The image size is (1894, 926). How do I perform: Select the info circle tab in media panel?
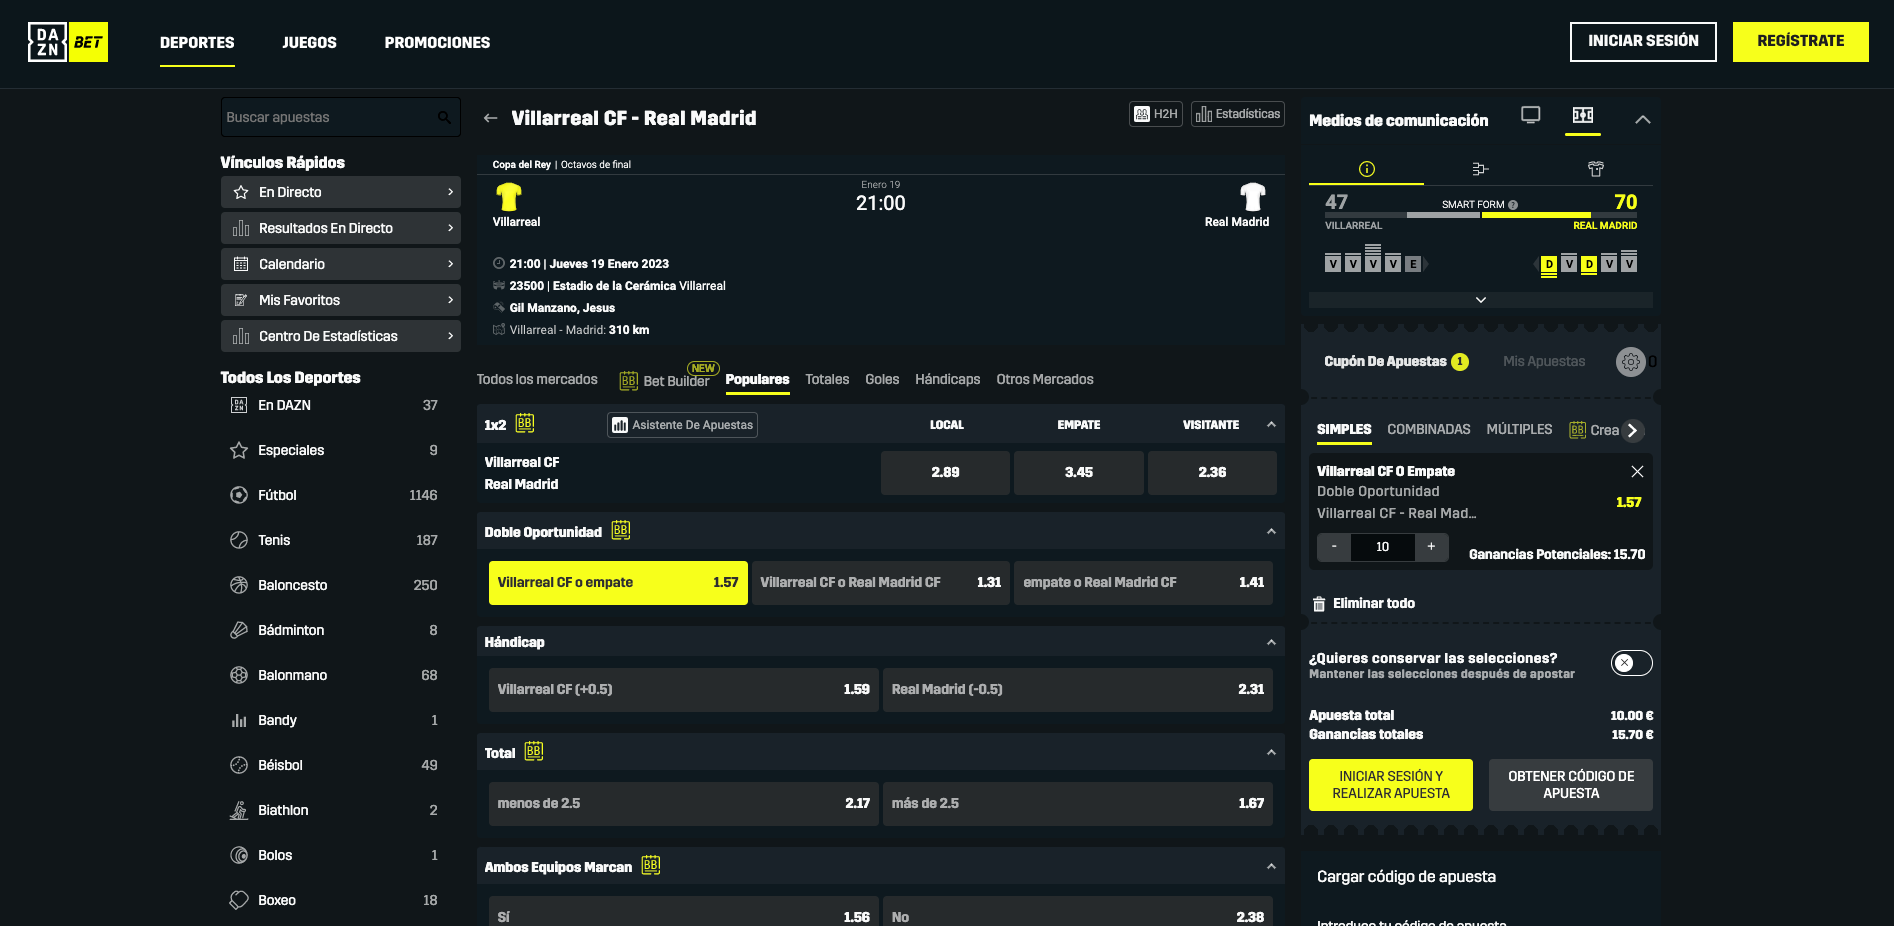[x=1367, y=169]
